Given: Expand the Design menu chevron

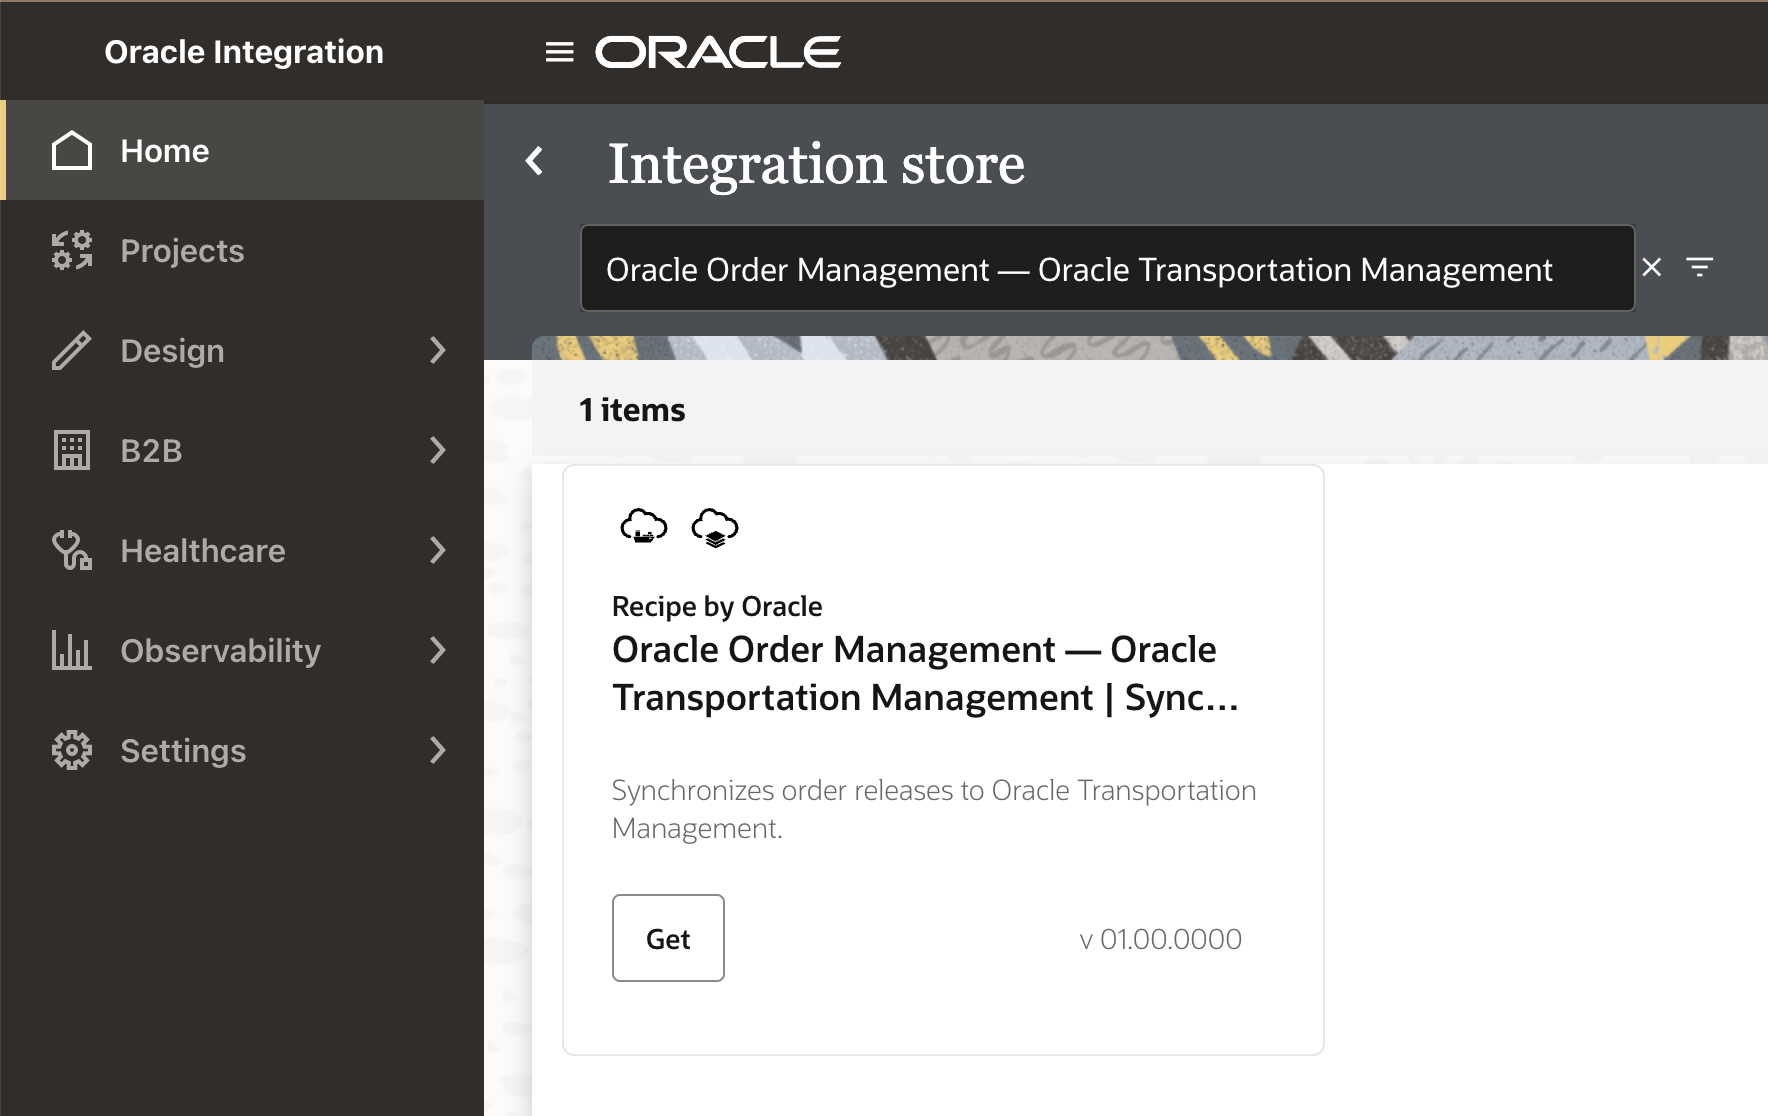Looking at the screenshot, I should (x=438, y=350).
